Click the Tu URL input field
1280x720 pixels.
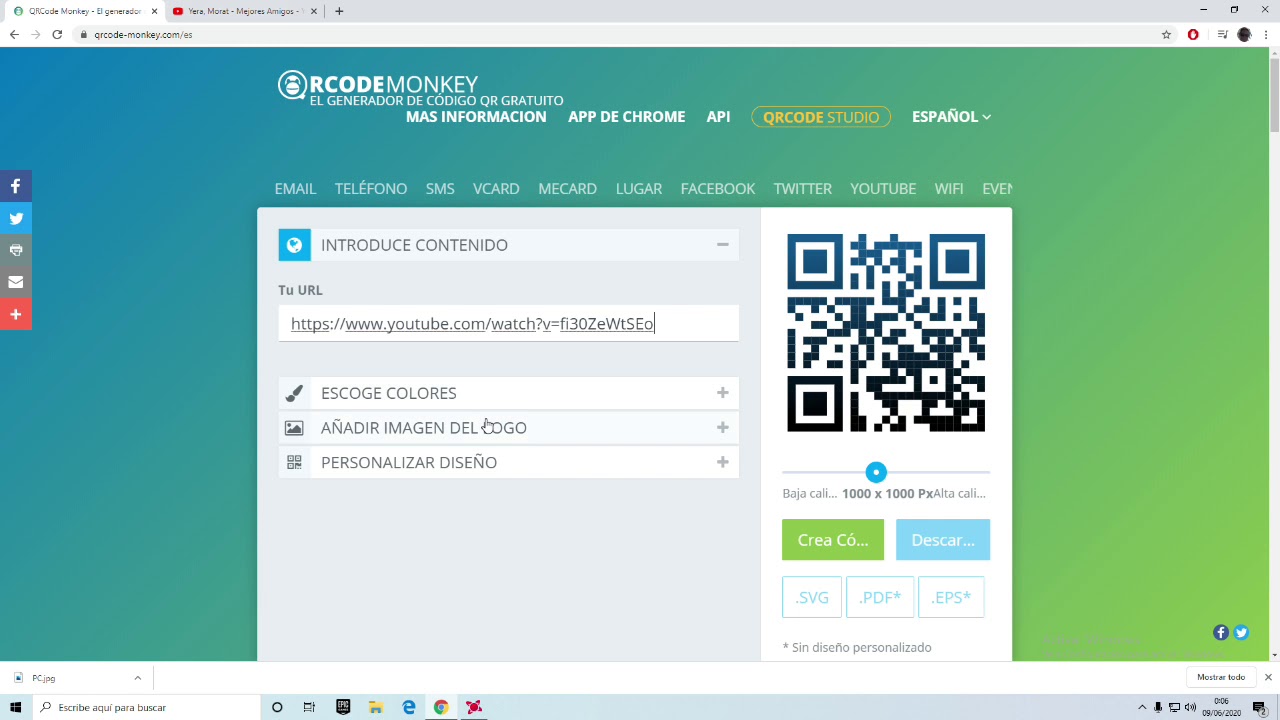508,323
